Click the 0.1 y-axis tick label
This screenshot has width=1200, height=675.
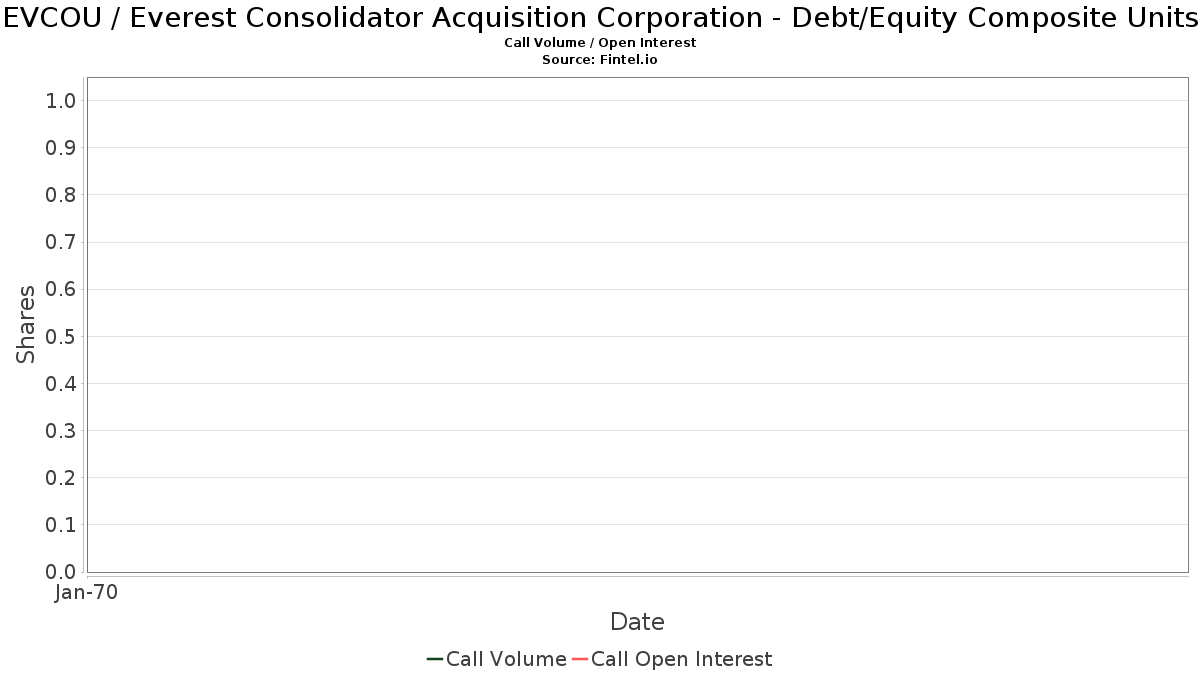pyautogui.click(x=62, y=525)
